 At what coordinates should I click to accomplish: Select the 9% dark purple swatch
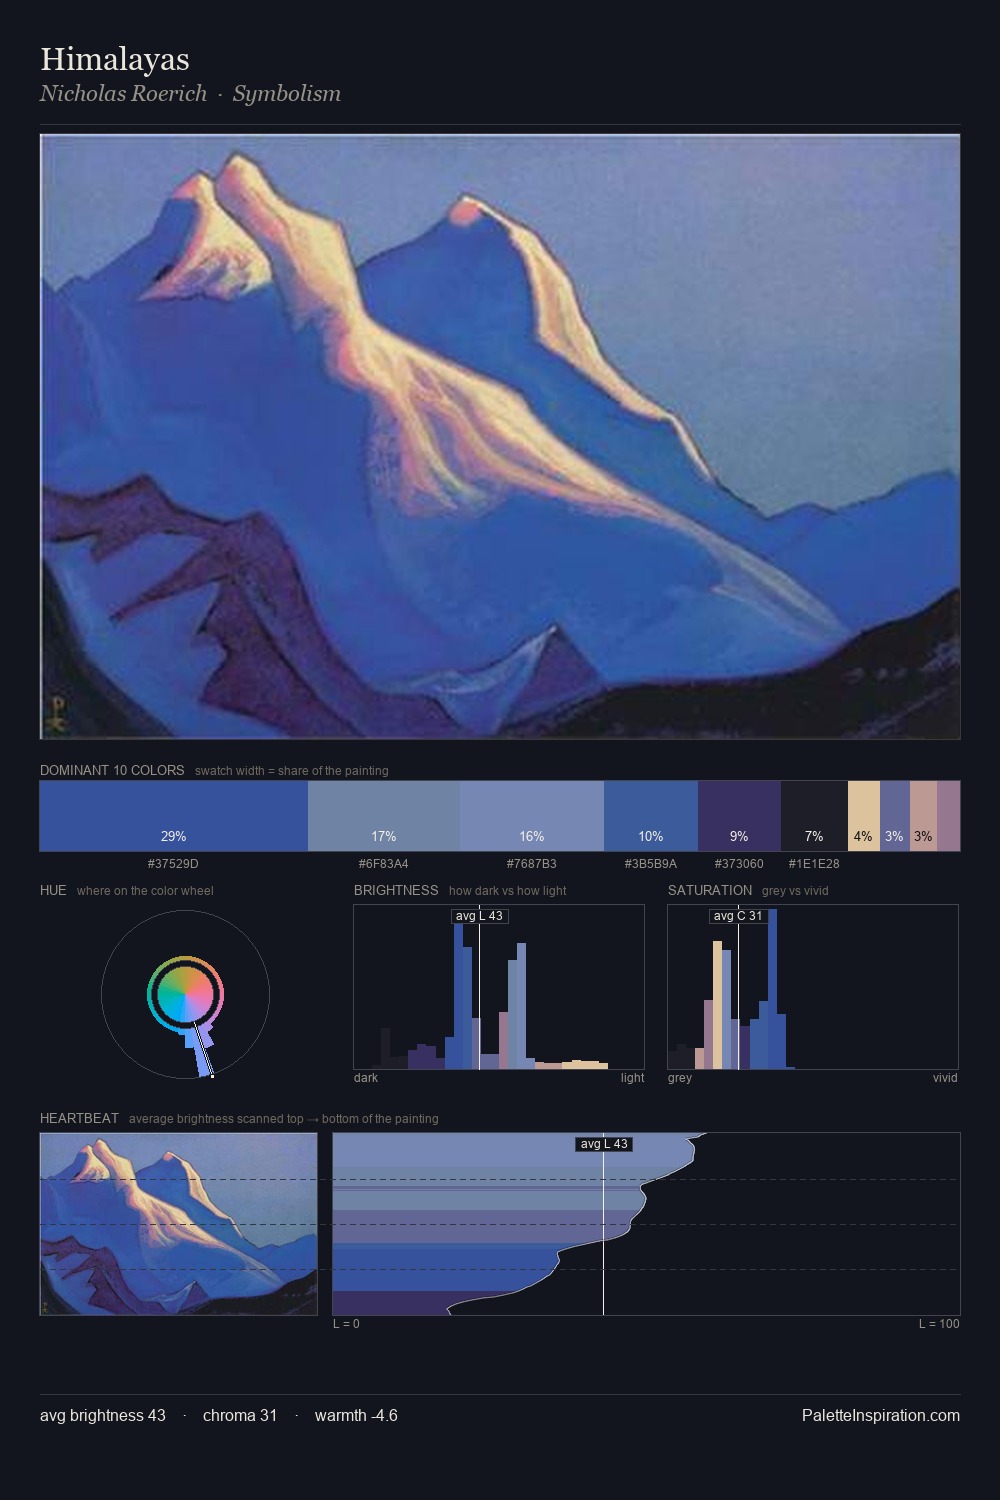click(x=739, y=816)
